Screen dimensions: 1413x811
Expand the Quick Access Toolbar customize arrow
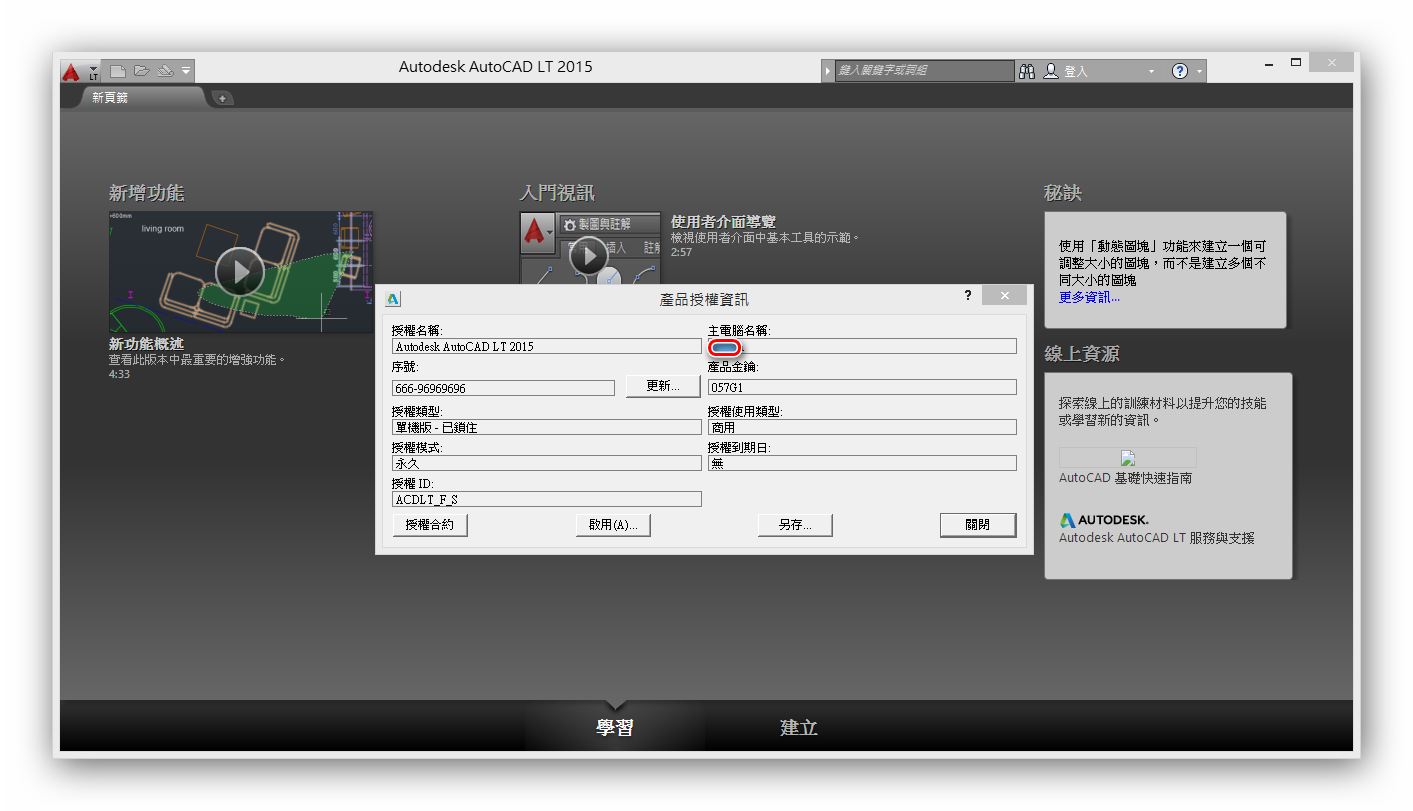click(x=186, y=71)
